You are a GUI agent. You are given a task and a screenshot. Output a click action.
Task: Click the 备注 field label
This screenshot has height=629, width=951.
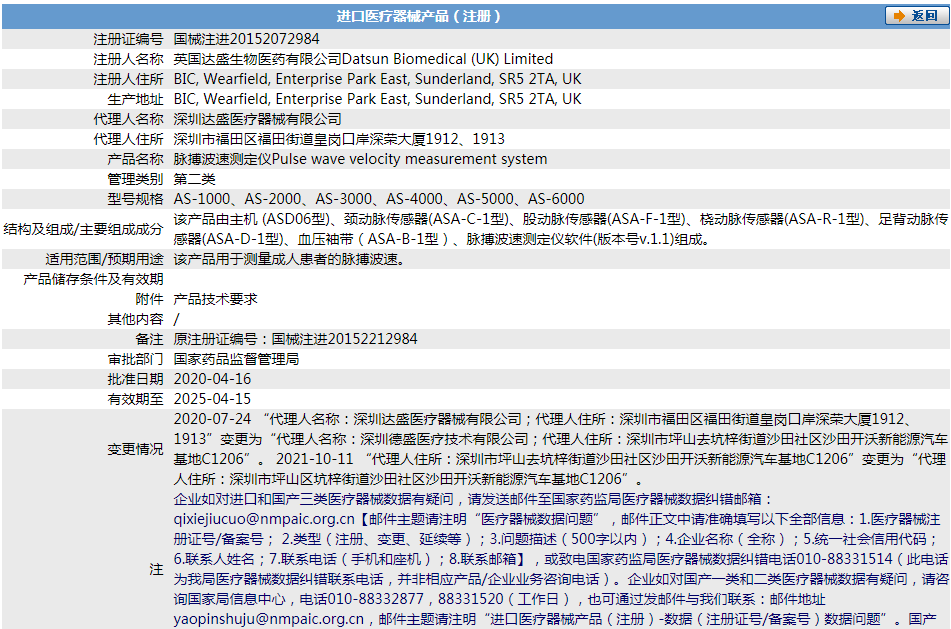coord(149,339)
